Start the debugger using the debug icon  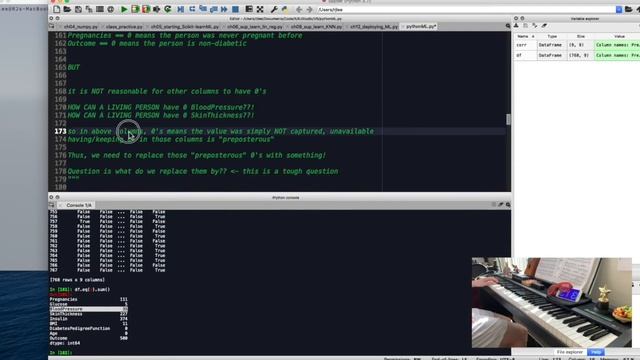point(180,9)
